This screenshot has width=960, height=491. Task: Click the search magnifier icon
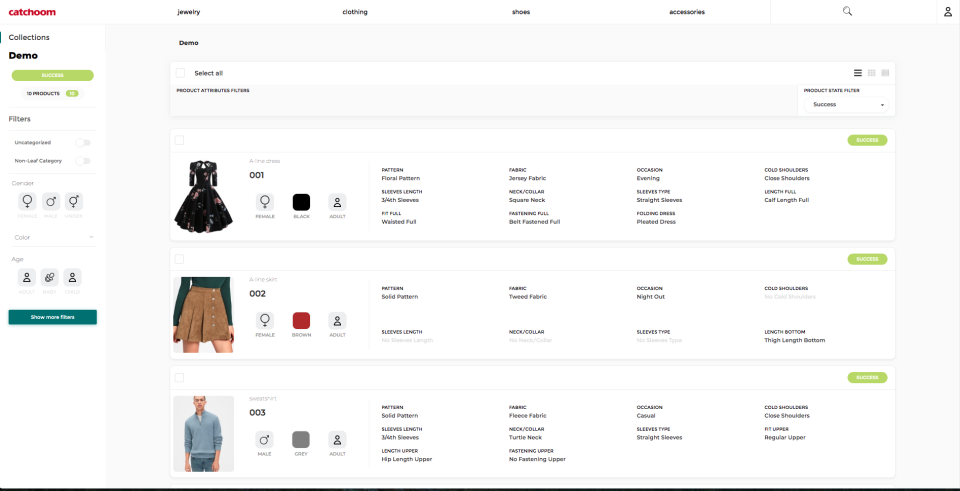[847, 11]
